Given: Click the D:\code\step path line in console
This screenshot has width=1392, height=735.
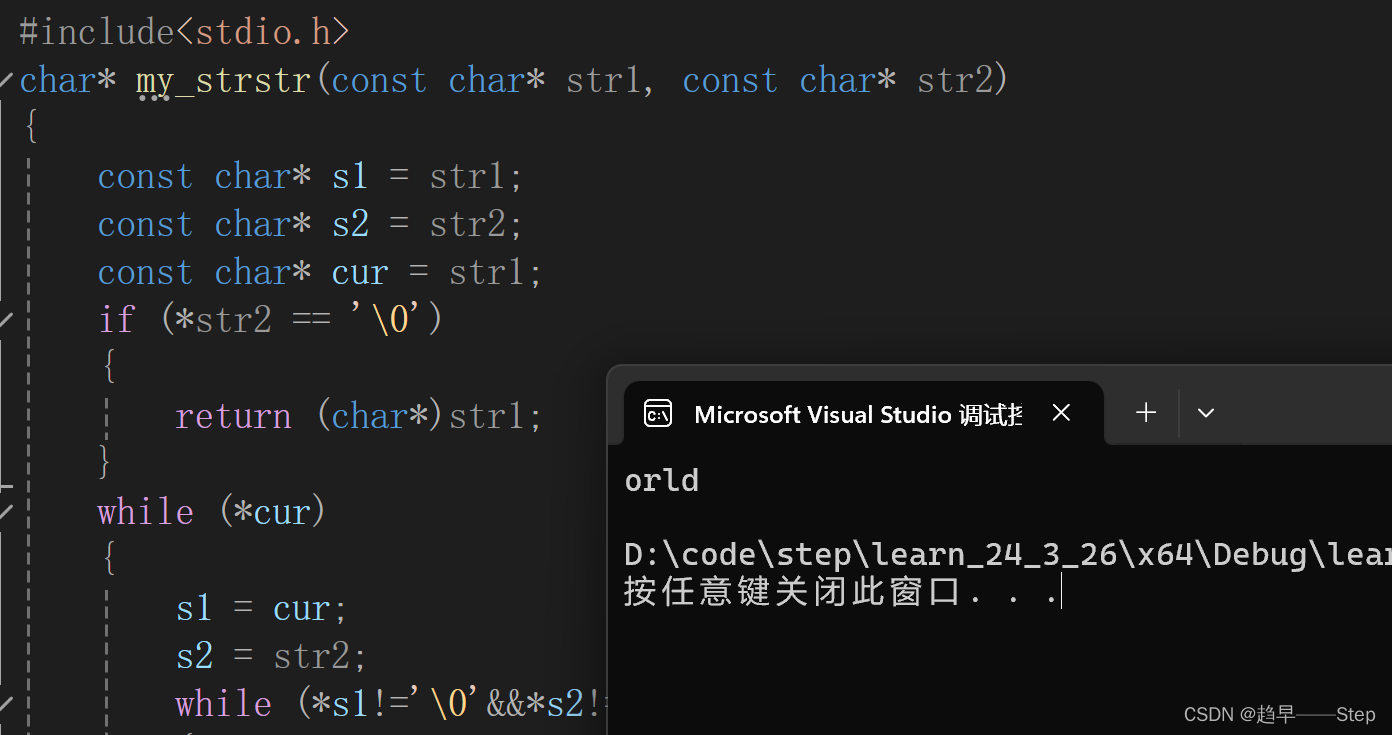Looking at the screenshot, I should [1007, 554].
